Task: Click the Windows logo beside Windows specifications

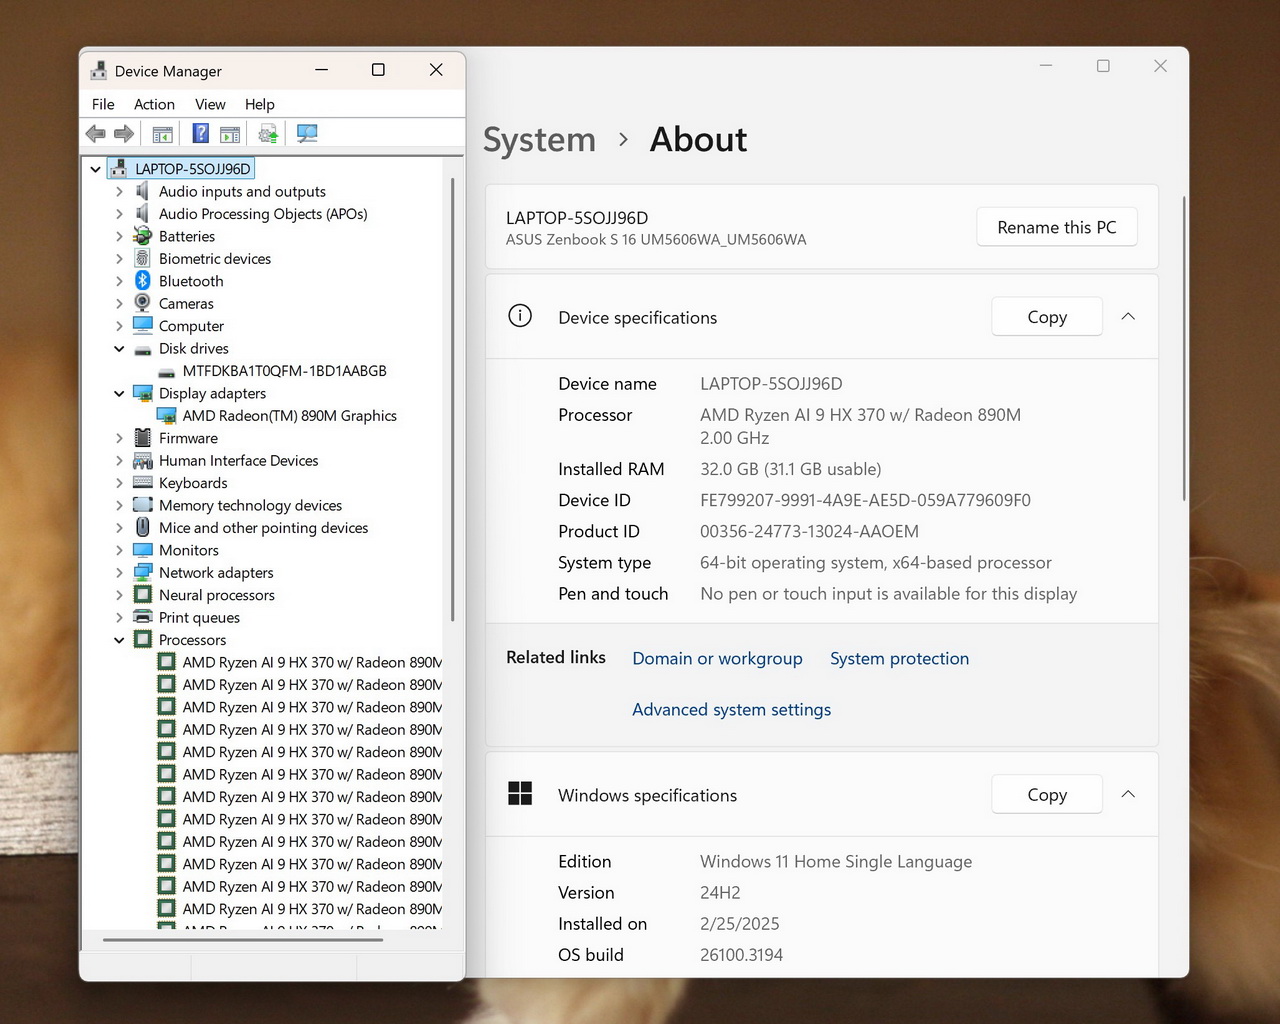Action: tap(520, 793)
